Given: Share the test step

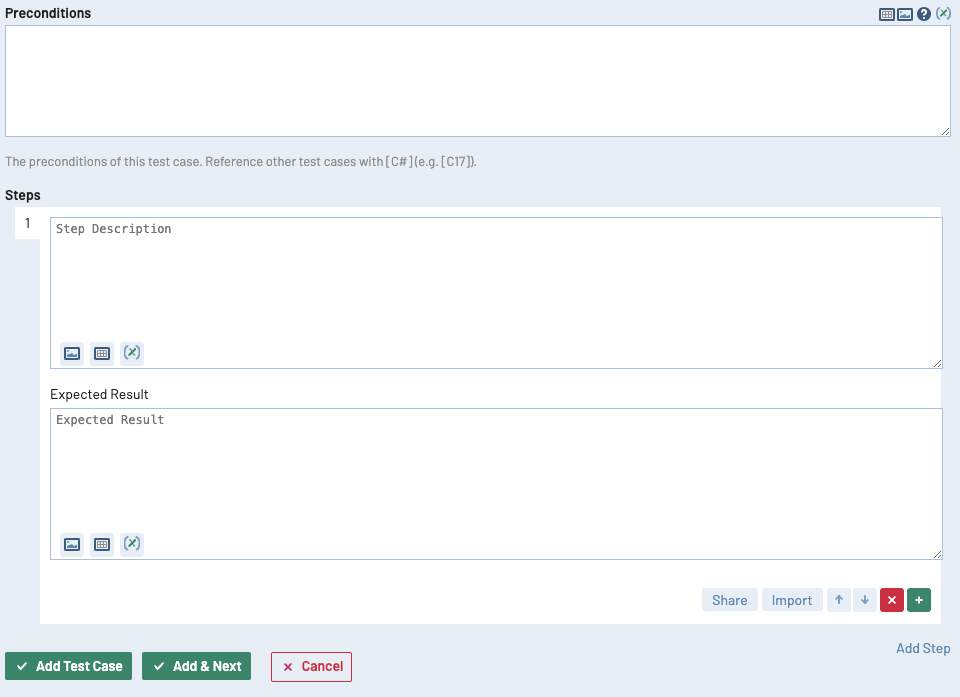Looking at the screenshot, I should pyautogui.click(x=729, y=599).
